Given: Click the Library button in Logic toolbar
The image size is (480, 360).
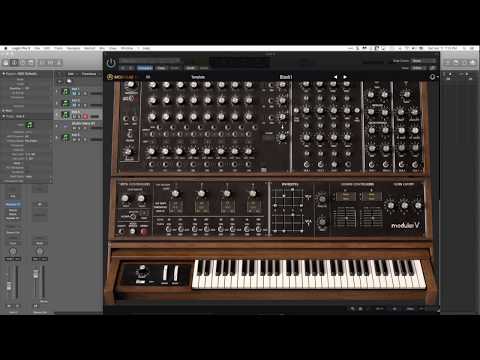Looking at the screenshot, I should click(6, 62).
